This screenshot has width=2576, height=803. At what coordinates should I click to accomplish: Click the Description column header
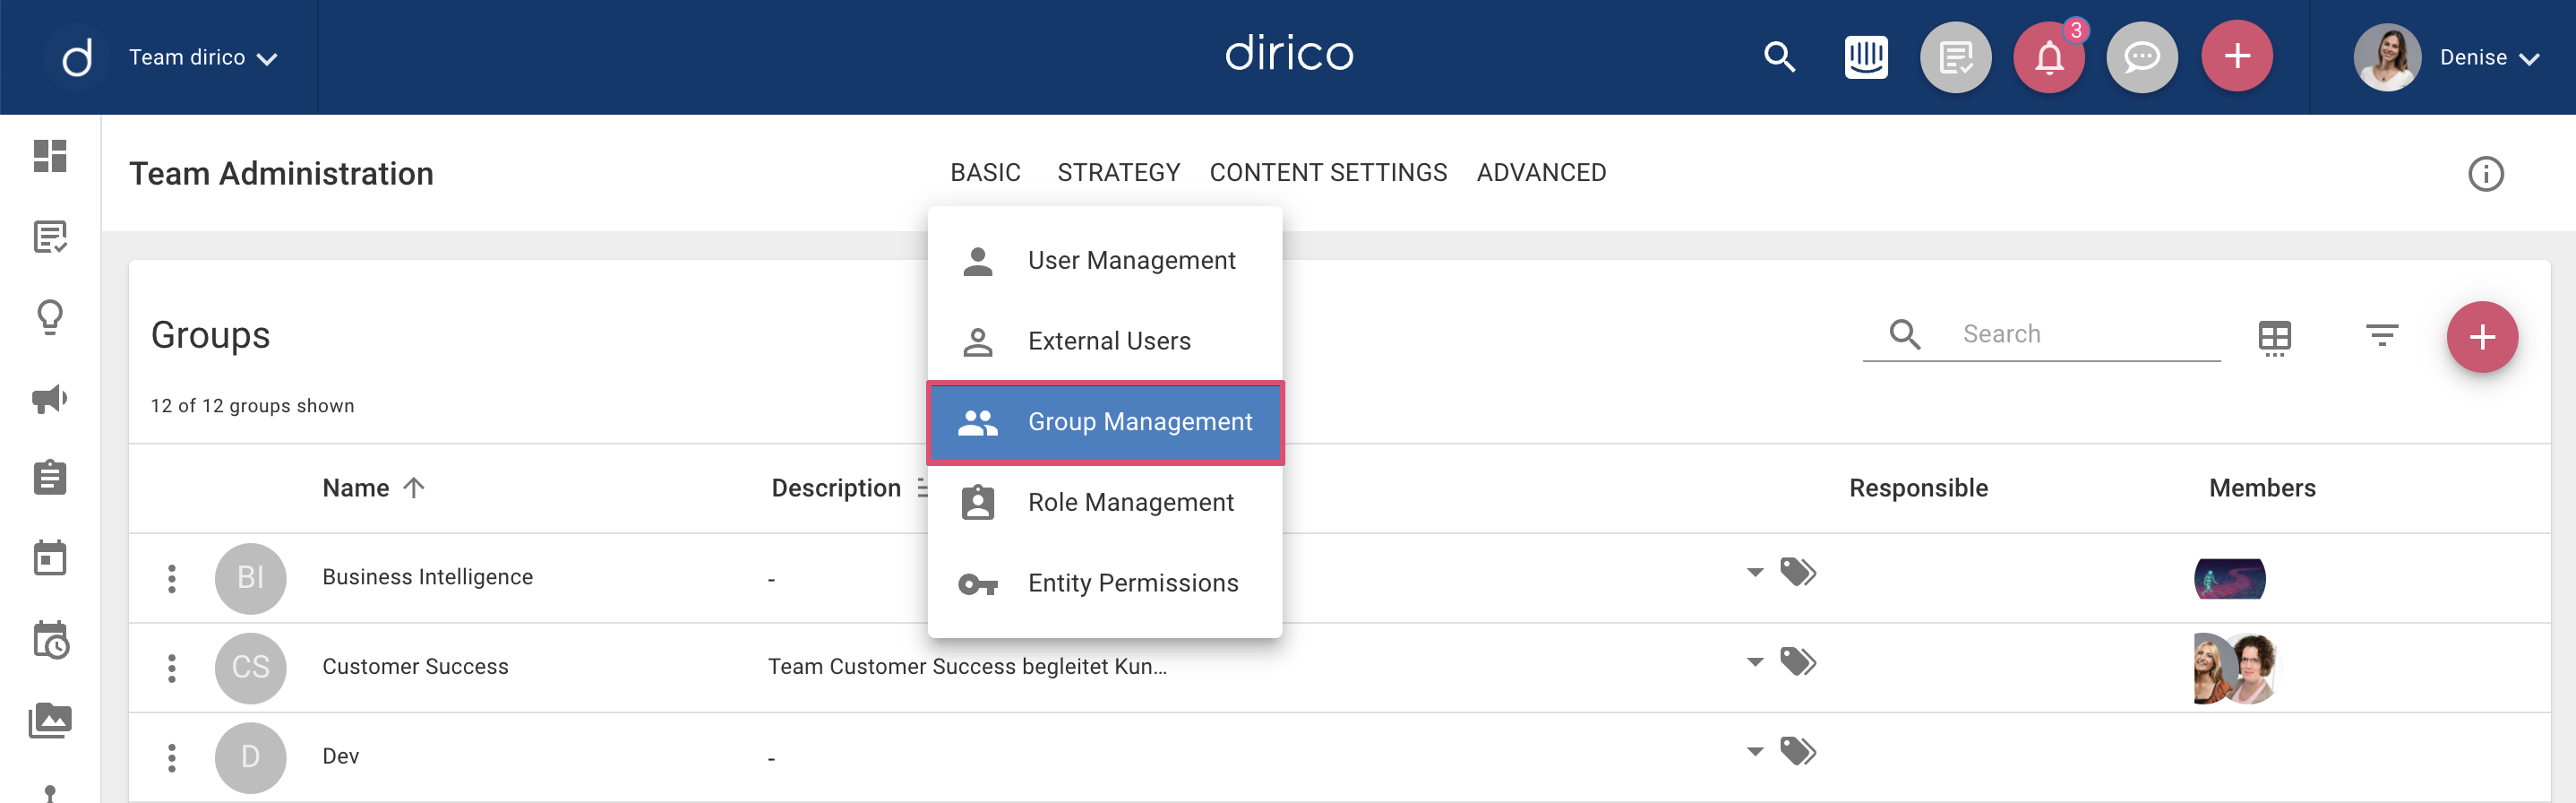pyautogui.click(x=836, y=488)
